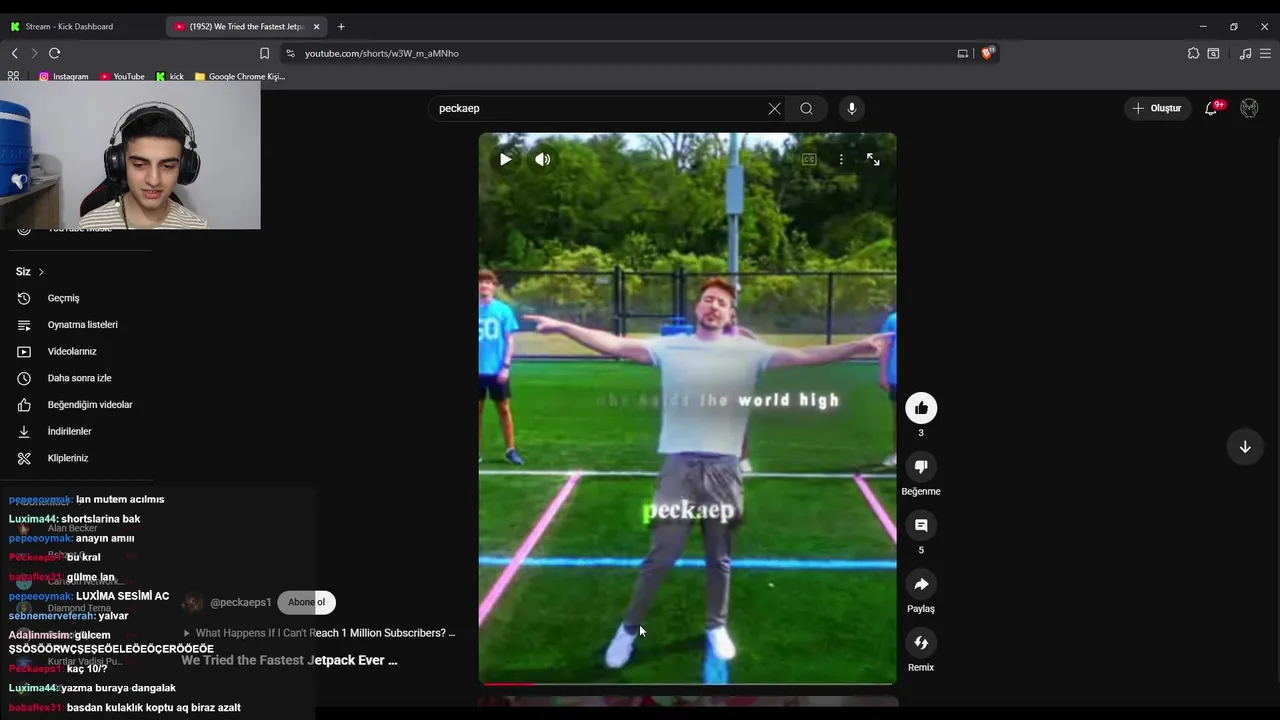The image size is (1280, 720).
Task: Seek using the short's red progress bar
Action: click(x=687, y=684)
